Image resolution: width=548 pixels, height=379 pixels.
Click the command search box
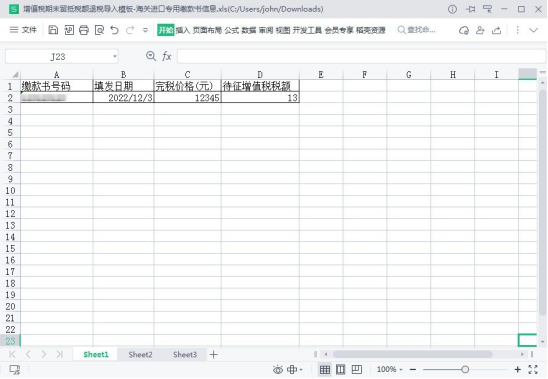417,30
